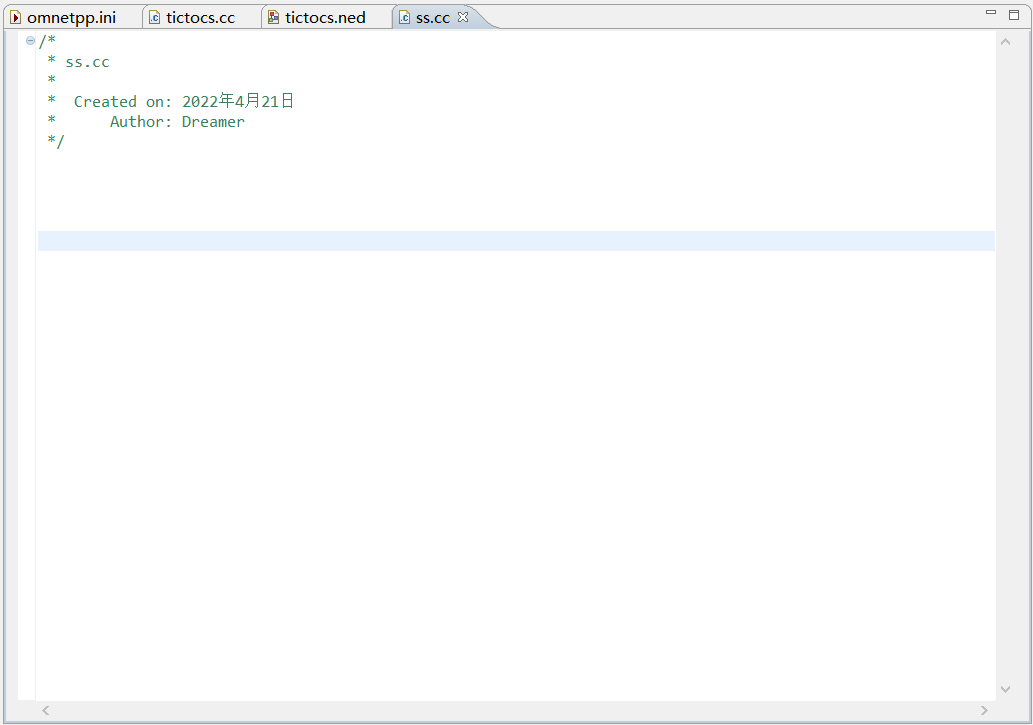Click the tictocs.ned file icon
The height and width of the screenshot is (725, 1033).
tap(273, 18)
